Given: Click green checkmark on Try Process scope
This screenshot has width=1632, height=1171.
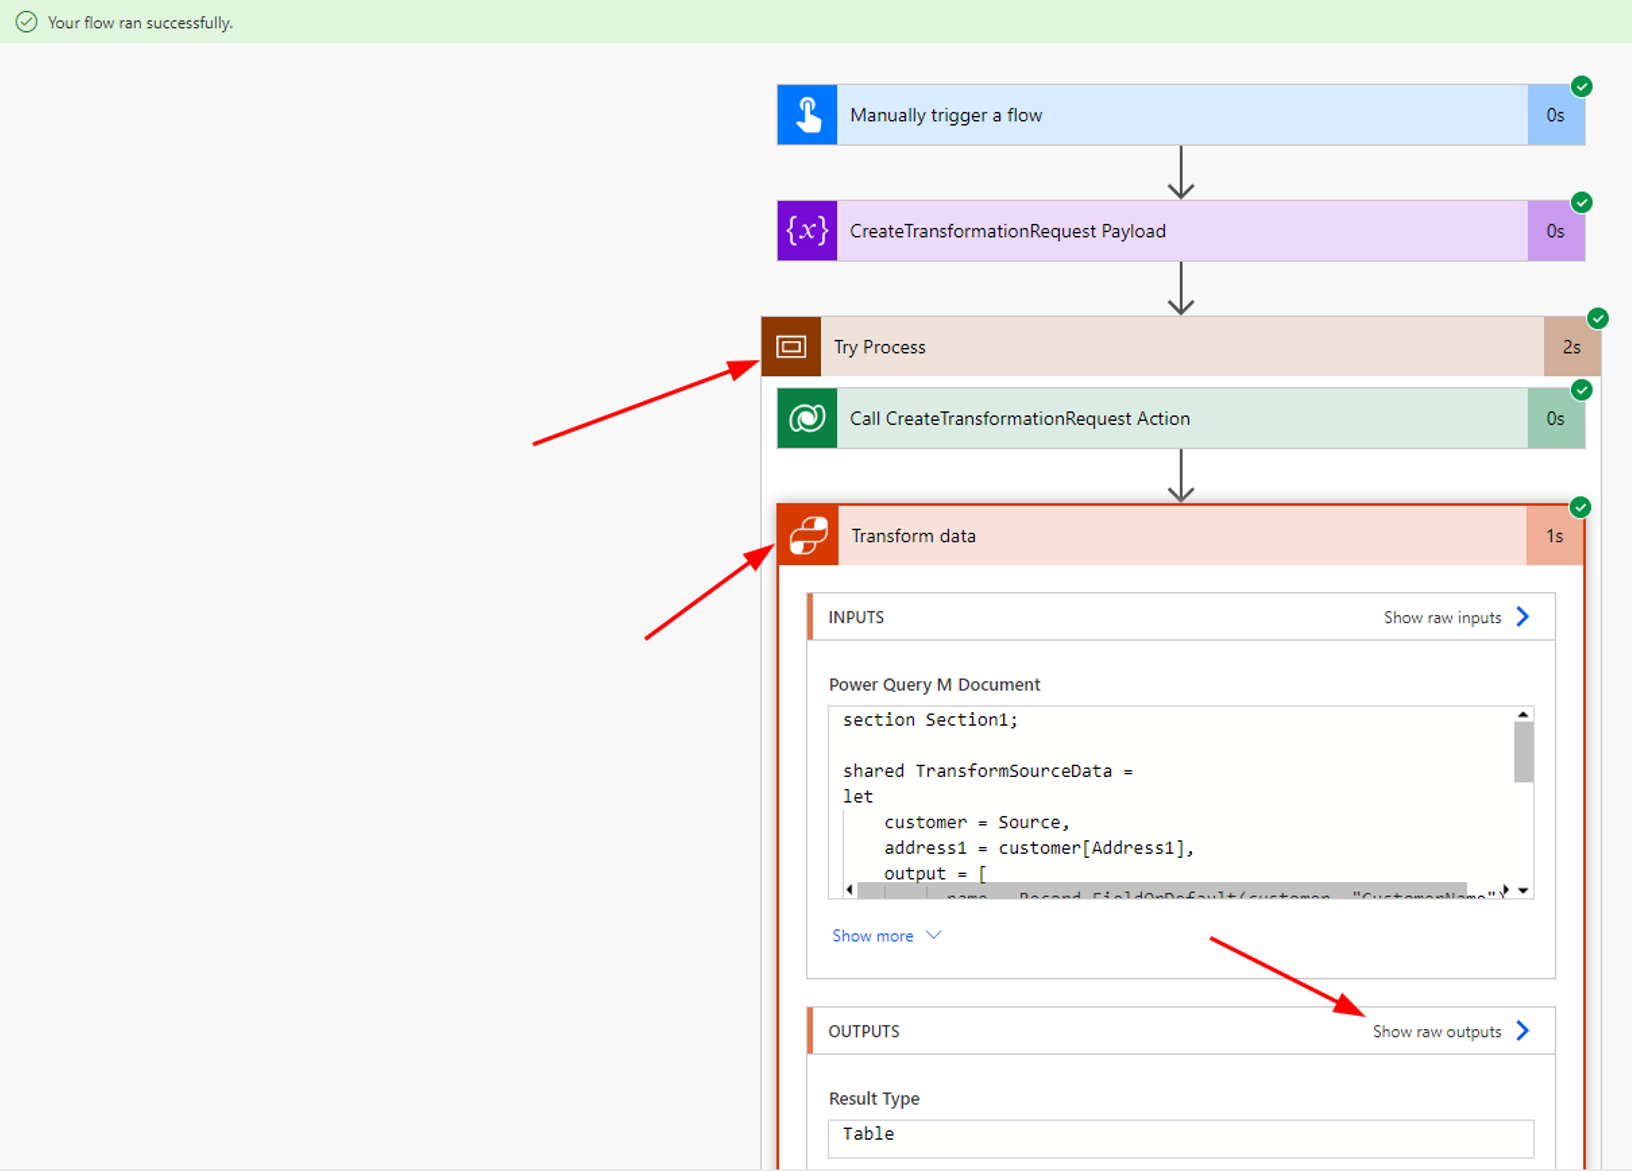Looking at the screenshot, I should [x=1597, y=319].
